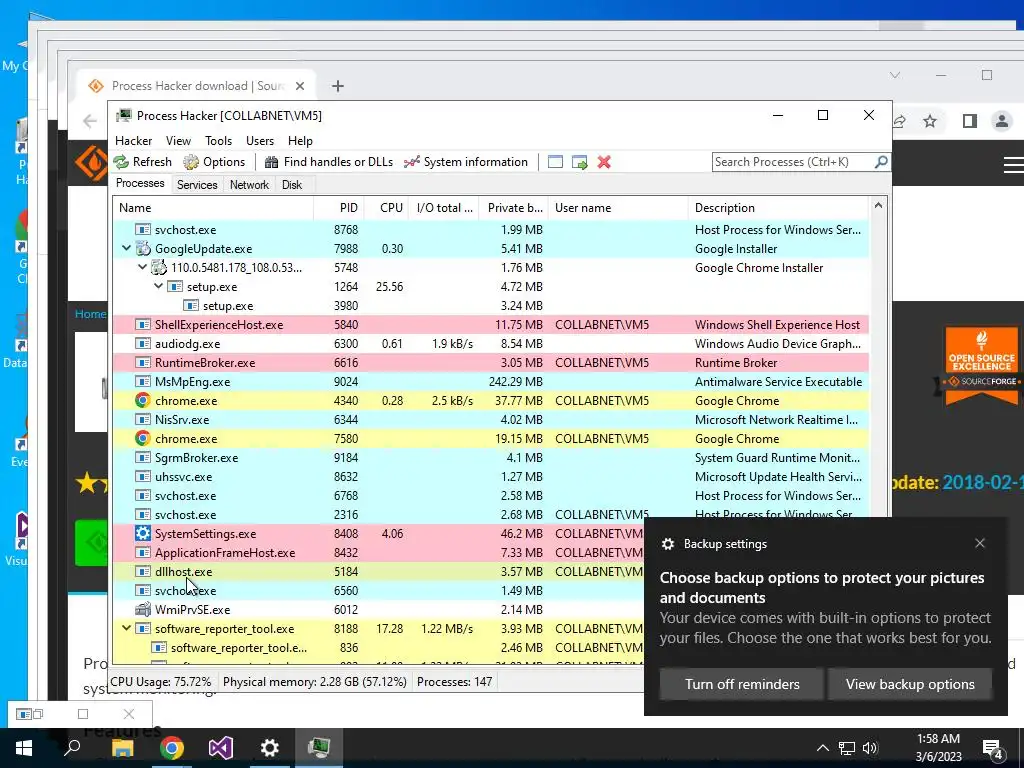Click CPU Usage in status bar
This screenshot has height=768, width=1024.
161,682
